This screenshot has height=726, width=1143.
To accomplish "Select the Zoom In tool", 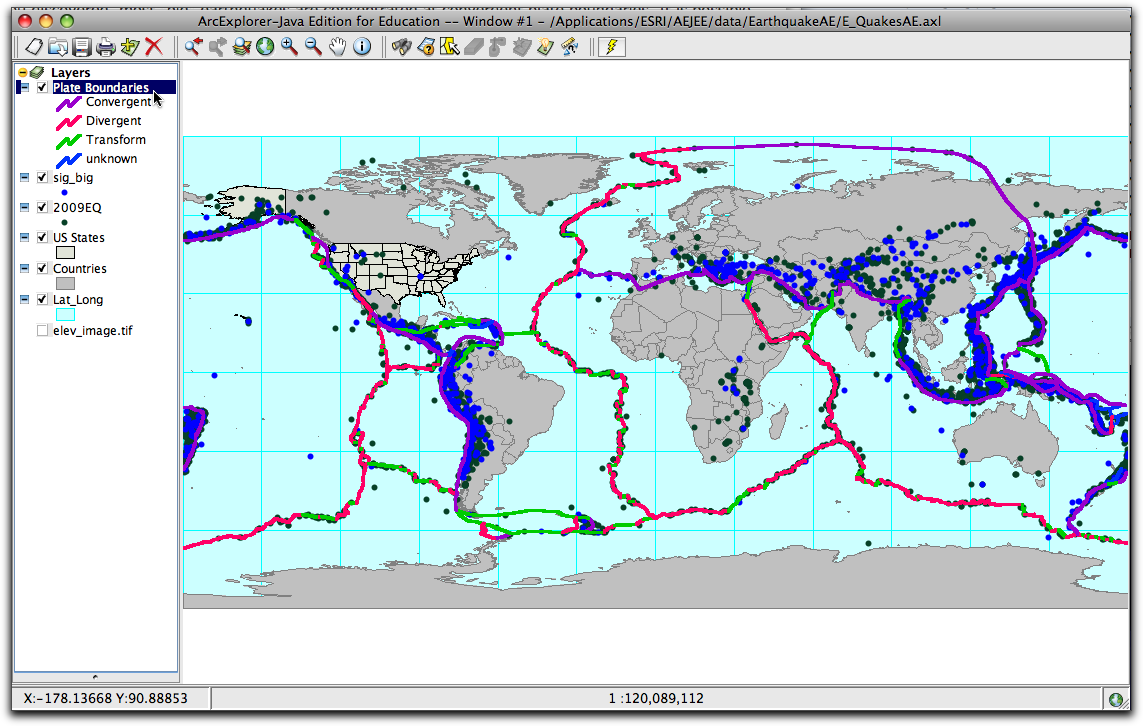I will 289,47.
